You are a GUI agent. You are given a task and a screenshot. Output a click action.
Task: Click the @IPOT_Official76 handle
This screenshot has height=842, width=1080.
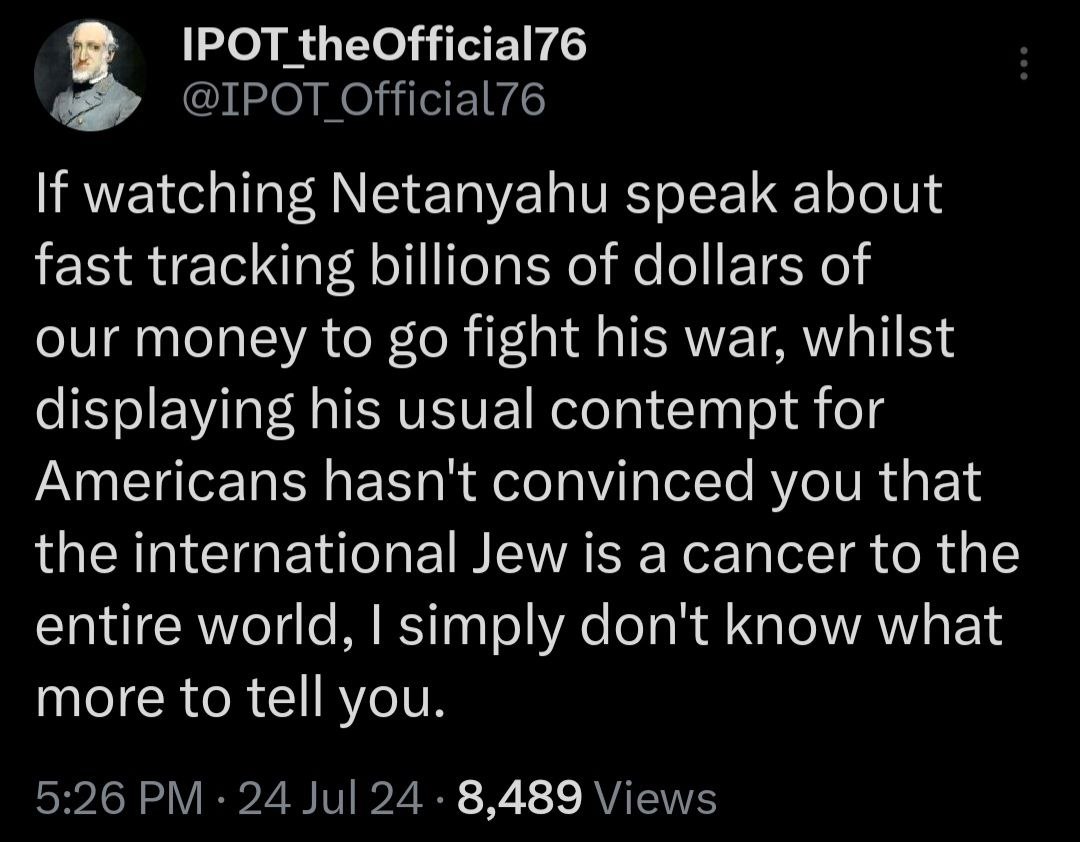[x=364, y=99]
